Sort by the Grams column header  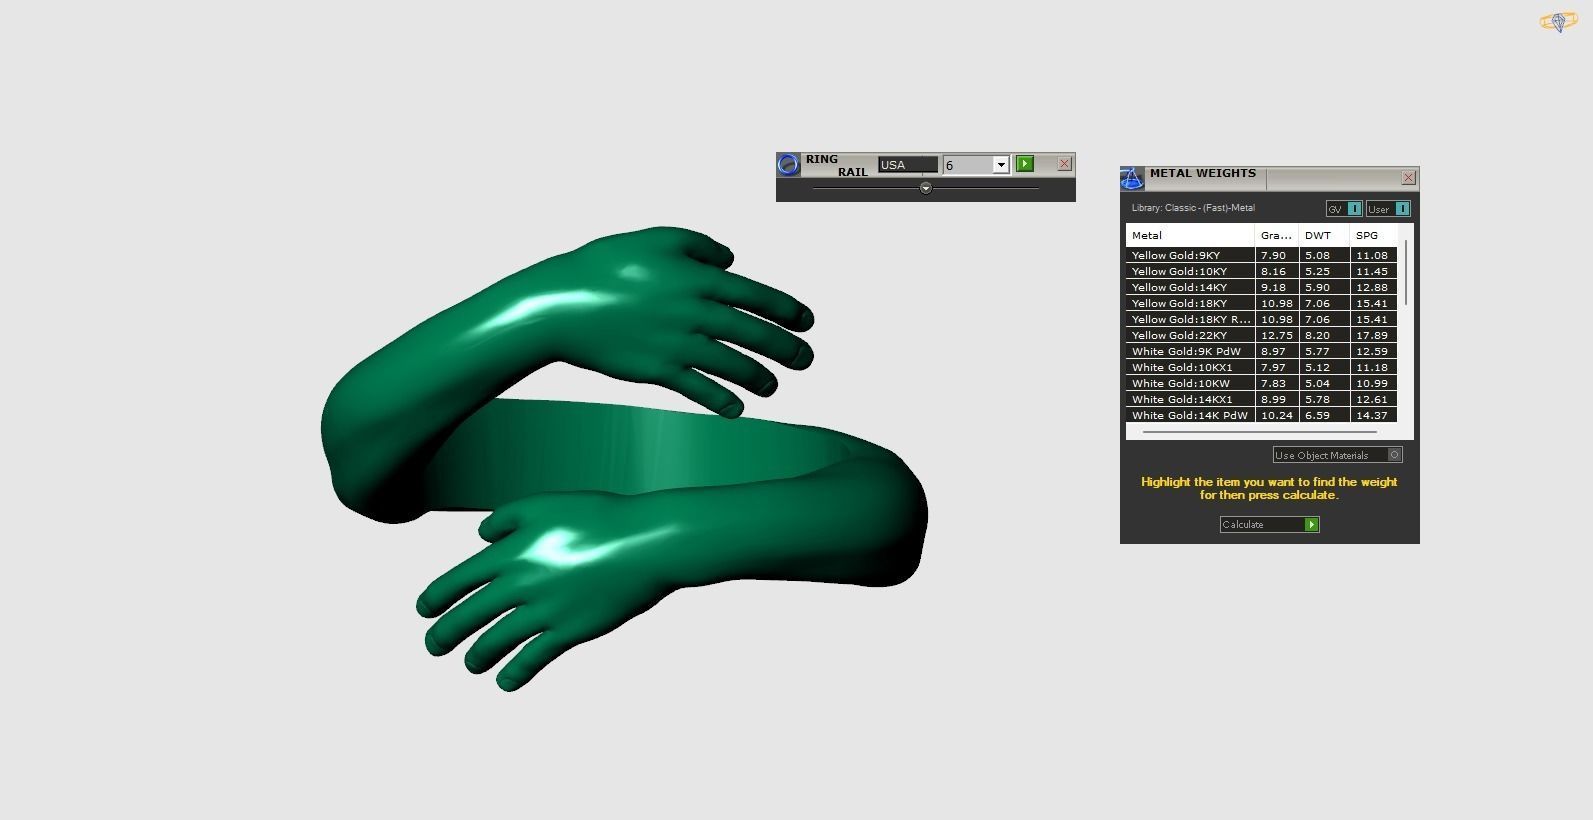1277,235
